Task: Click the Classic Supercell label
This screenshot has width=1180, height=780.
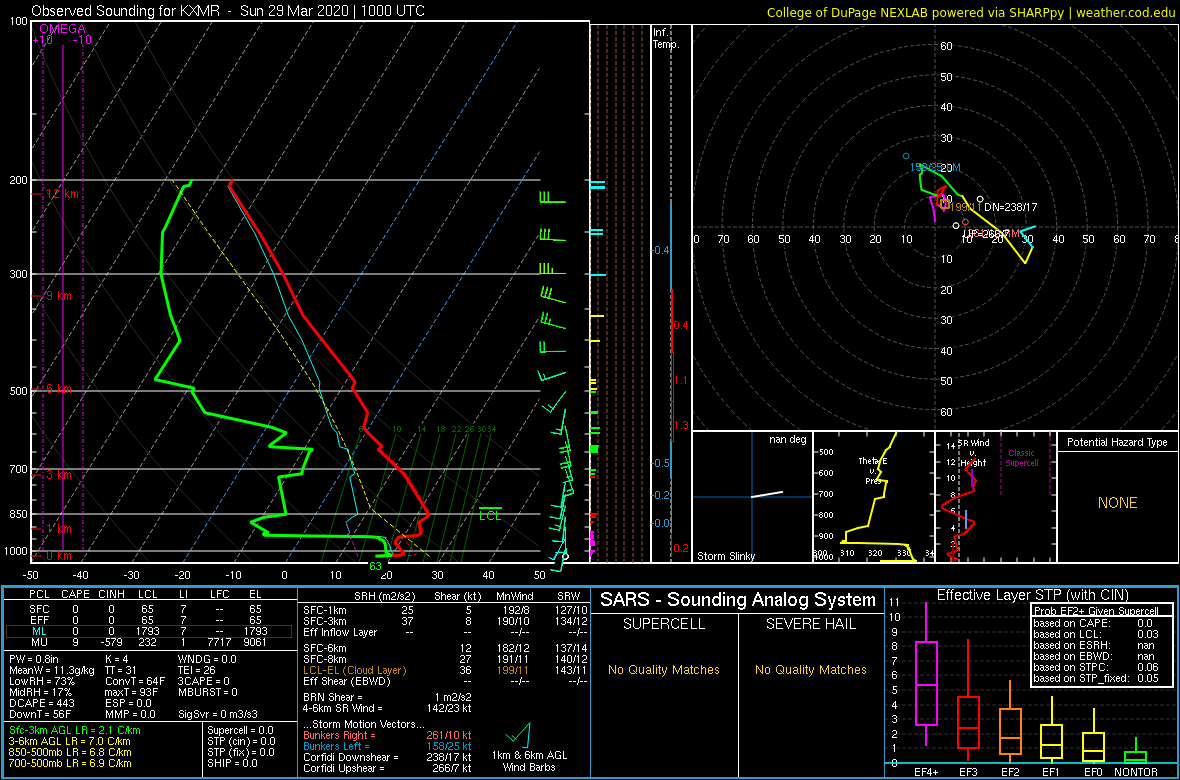Action: point(1021,458)
